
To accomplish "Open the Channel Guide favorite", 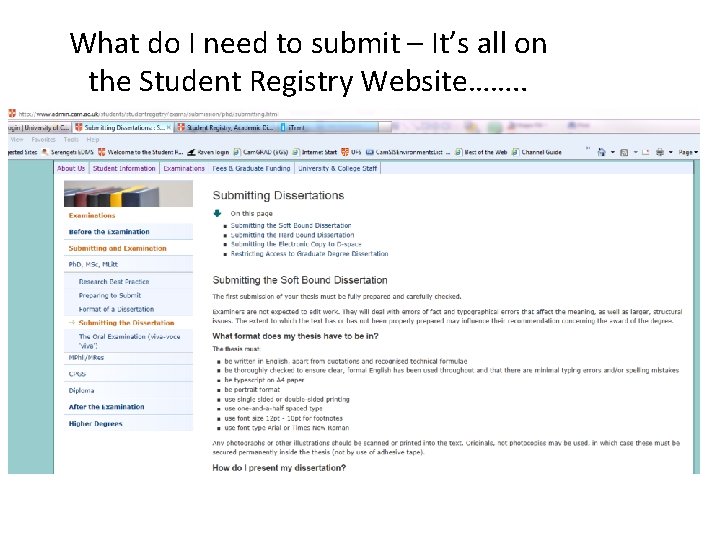I will 536,152.
